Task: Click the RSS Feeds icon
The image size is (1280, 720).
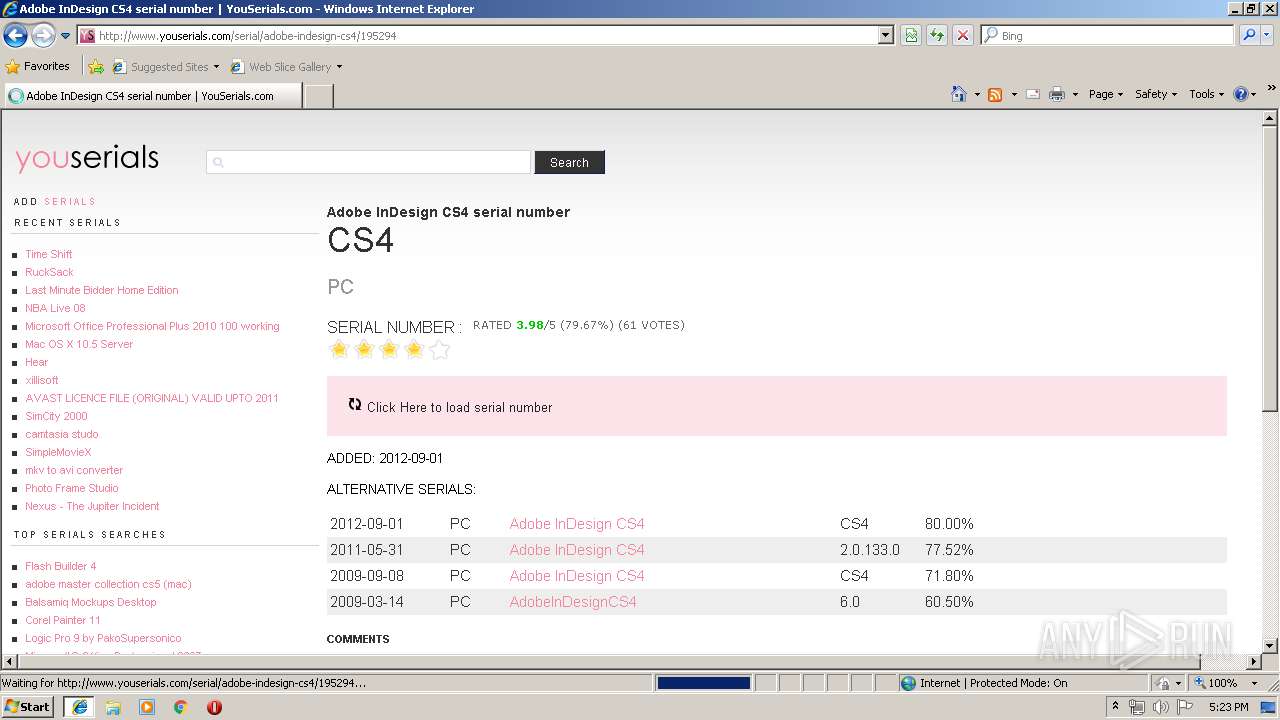Action: click(995, 94)
